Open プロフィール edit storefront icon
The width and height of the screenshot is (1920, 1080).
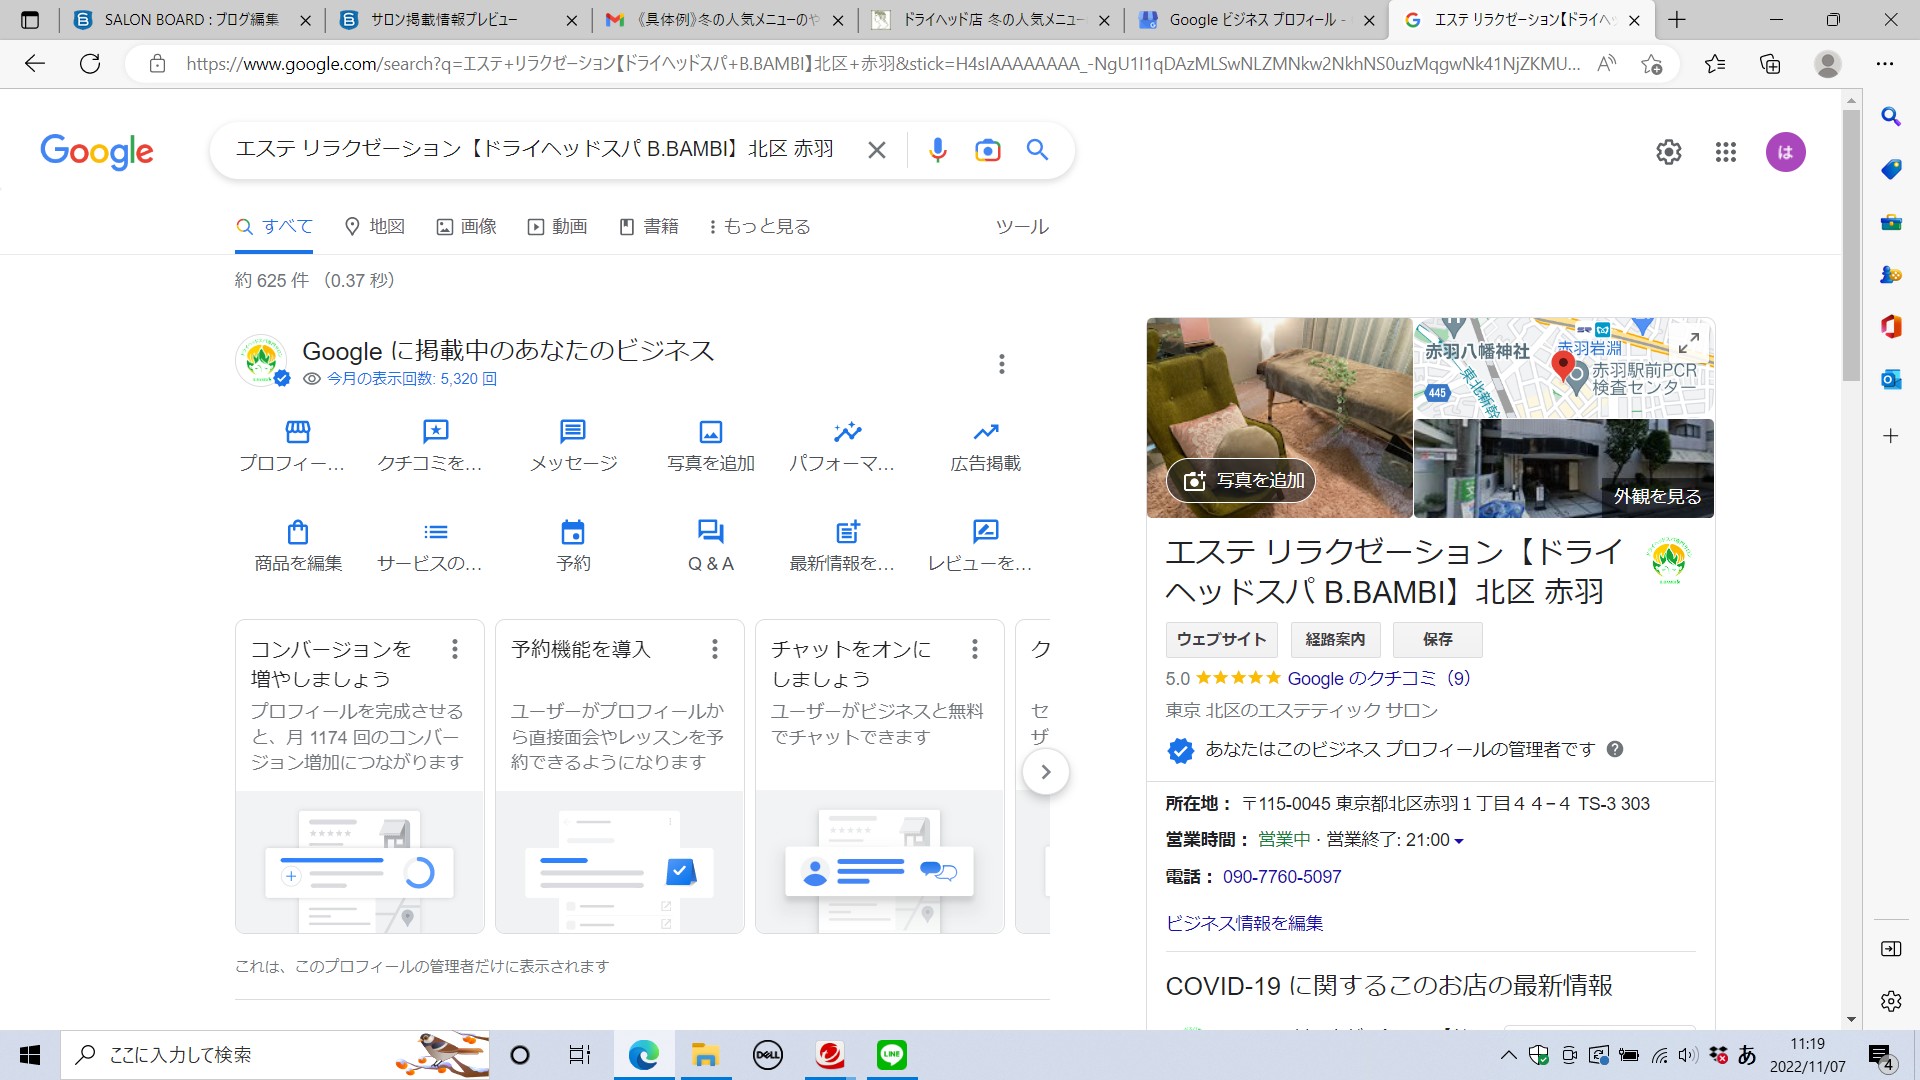298,431
